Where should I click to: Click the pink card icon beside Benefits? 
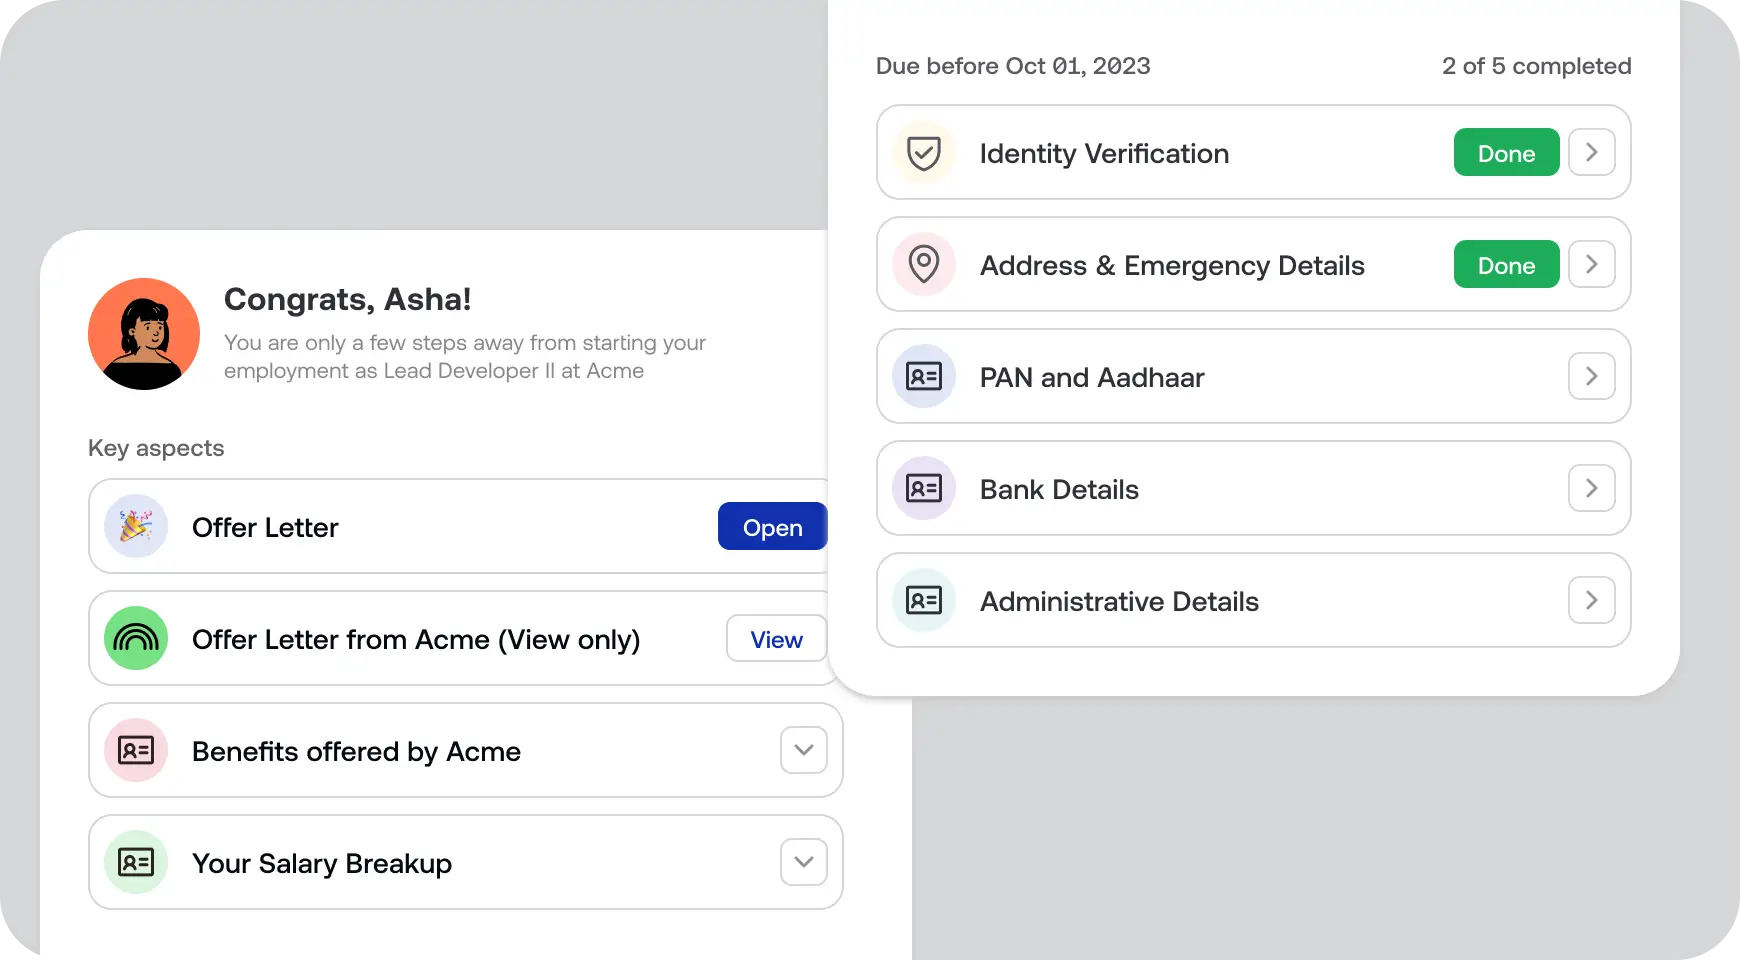[x=136, y=750]
